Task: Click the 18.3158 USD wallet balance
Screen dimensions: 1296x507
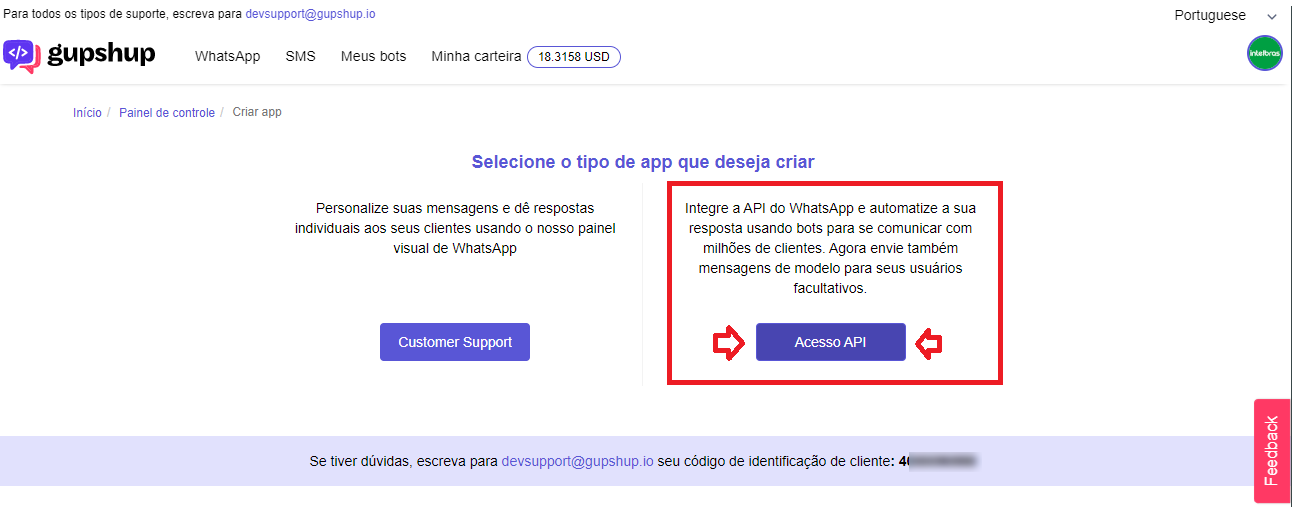Action: pos(574,57)
